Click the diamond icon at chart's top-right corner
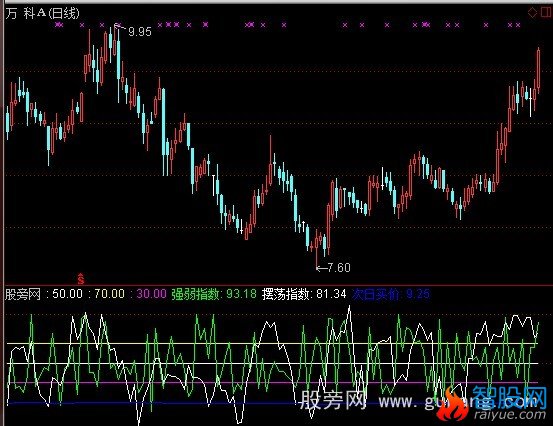The height and width of the screenshot is (426, 553). (532, 13)
